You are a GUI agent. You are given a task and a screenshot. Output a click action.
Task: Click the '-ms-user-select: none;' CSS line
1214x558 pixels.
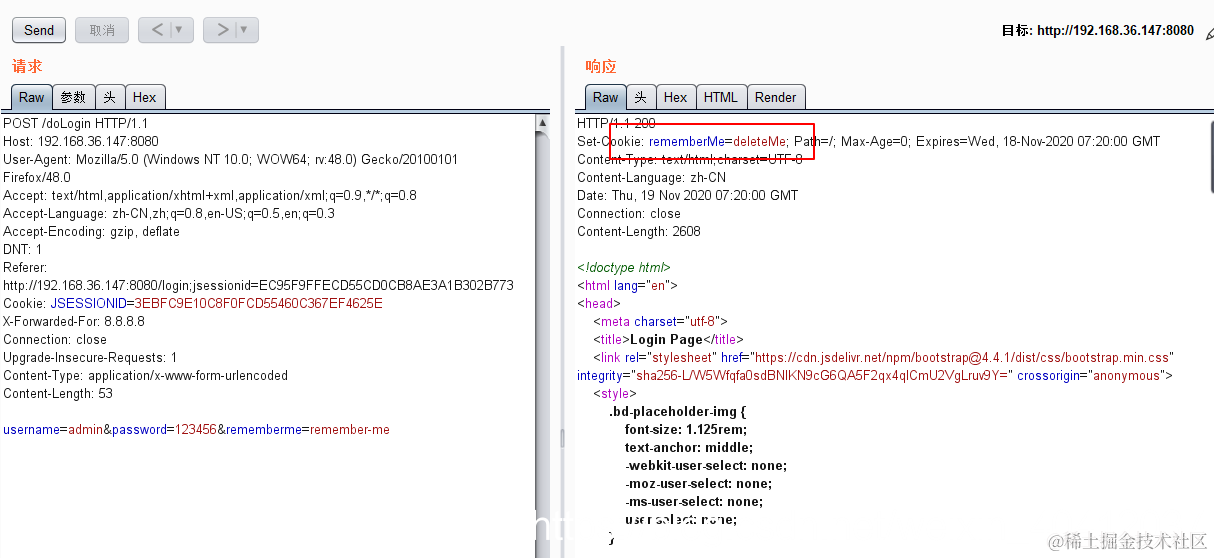693,501
